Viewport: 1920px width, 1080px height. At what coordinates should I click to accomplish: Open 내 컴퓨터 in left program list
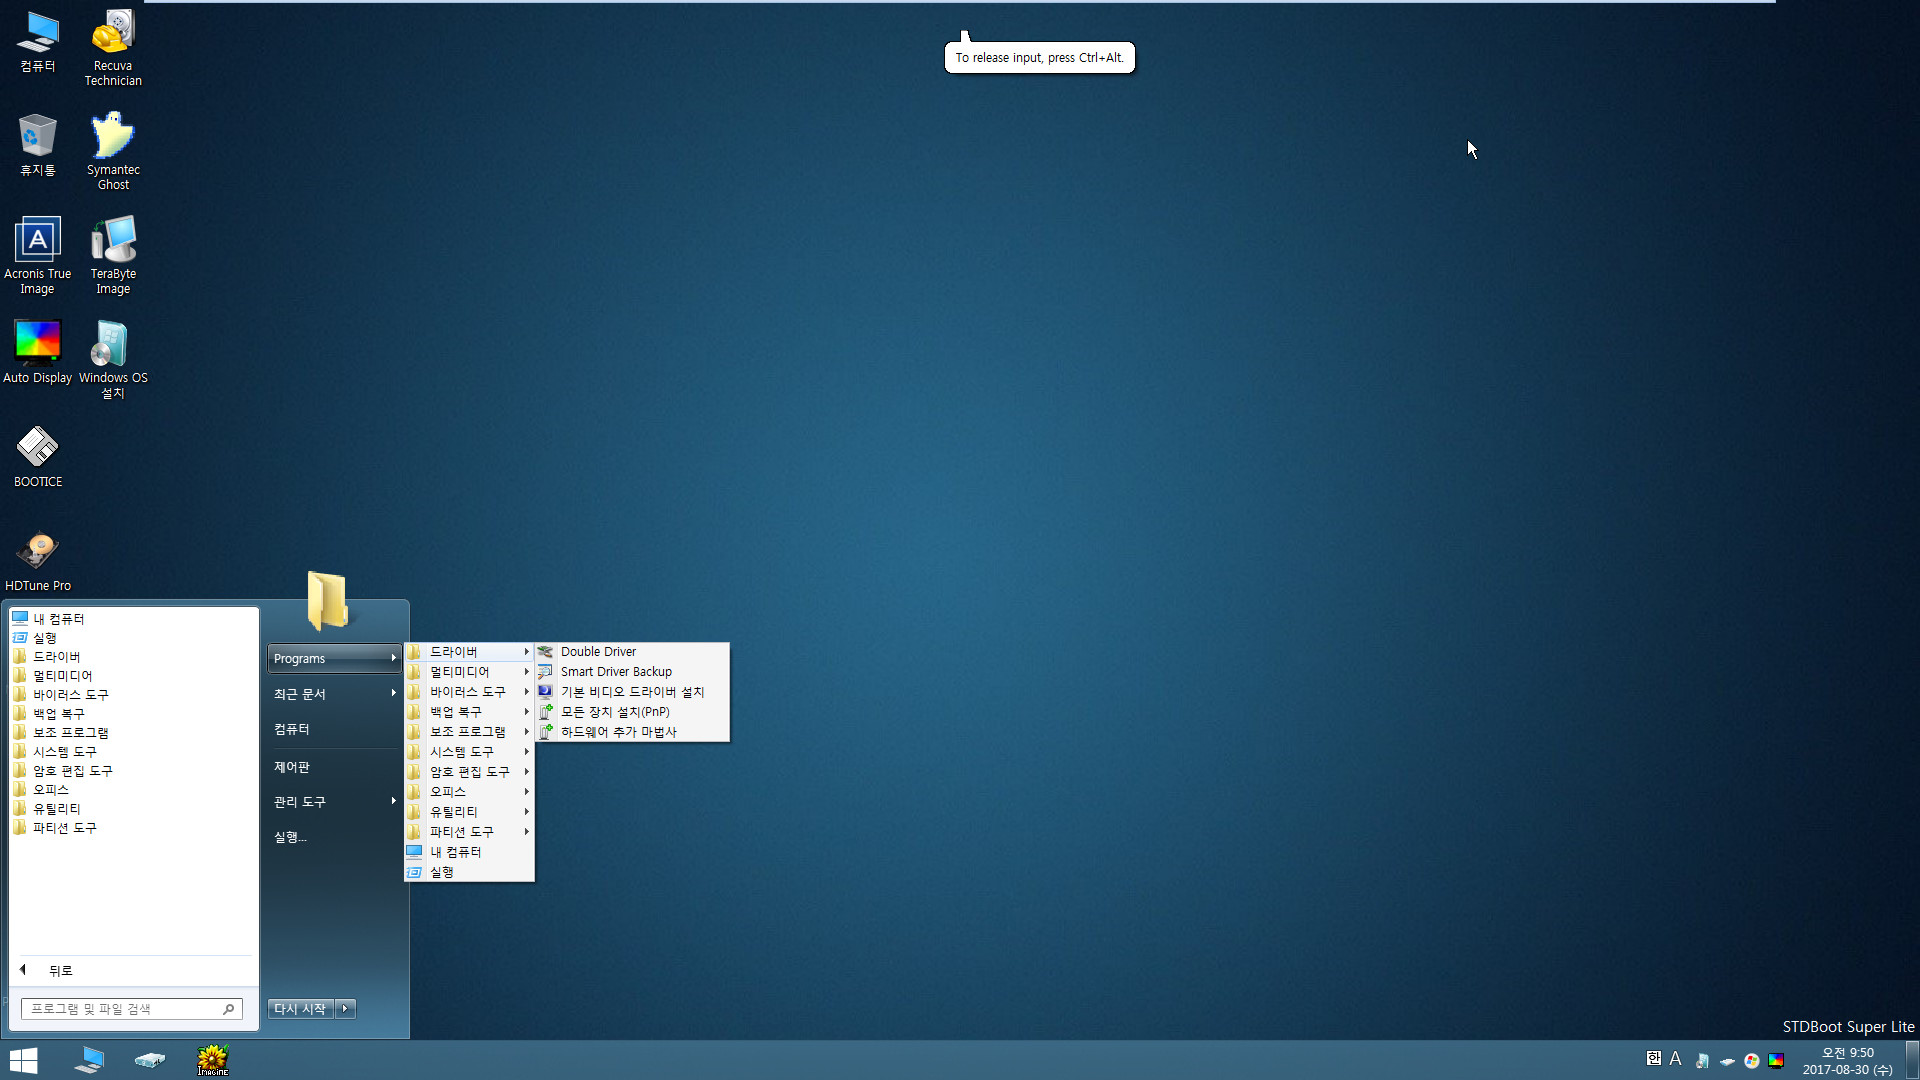click(x=134, y=619)
